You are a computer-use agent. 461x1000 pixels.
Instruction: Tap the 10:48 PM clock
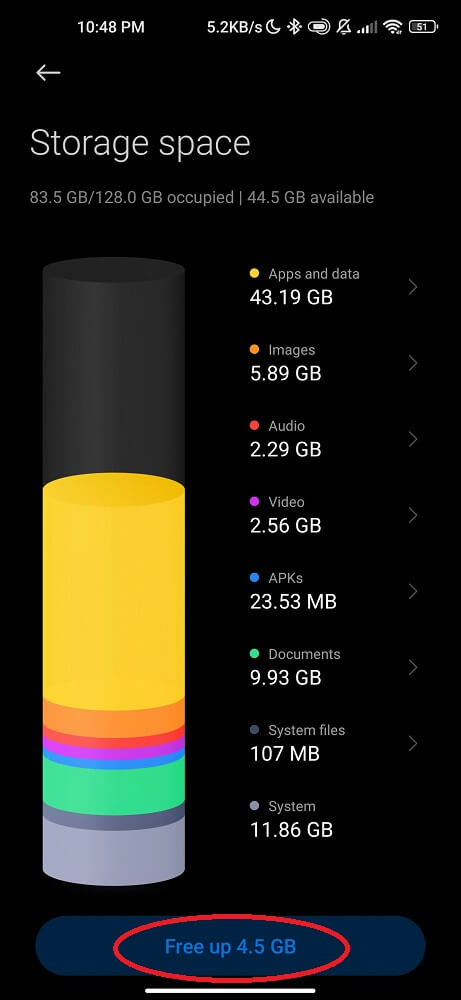(110, 27)
